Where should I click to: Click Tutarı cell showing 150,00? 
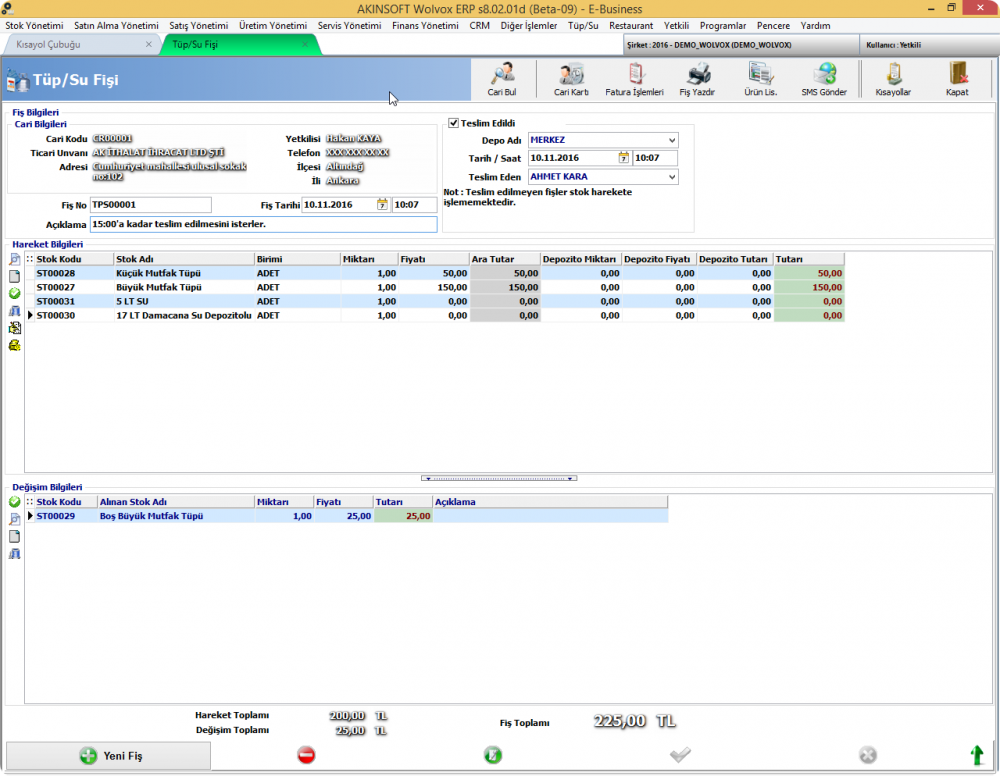pos(809,287)
